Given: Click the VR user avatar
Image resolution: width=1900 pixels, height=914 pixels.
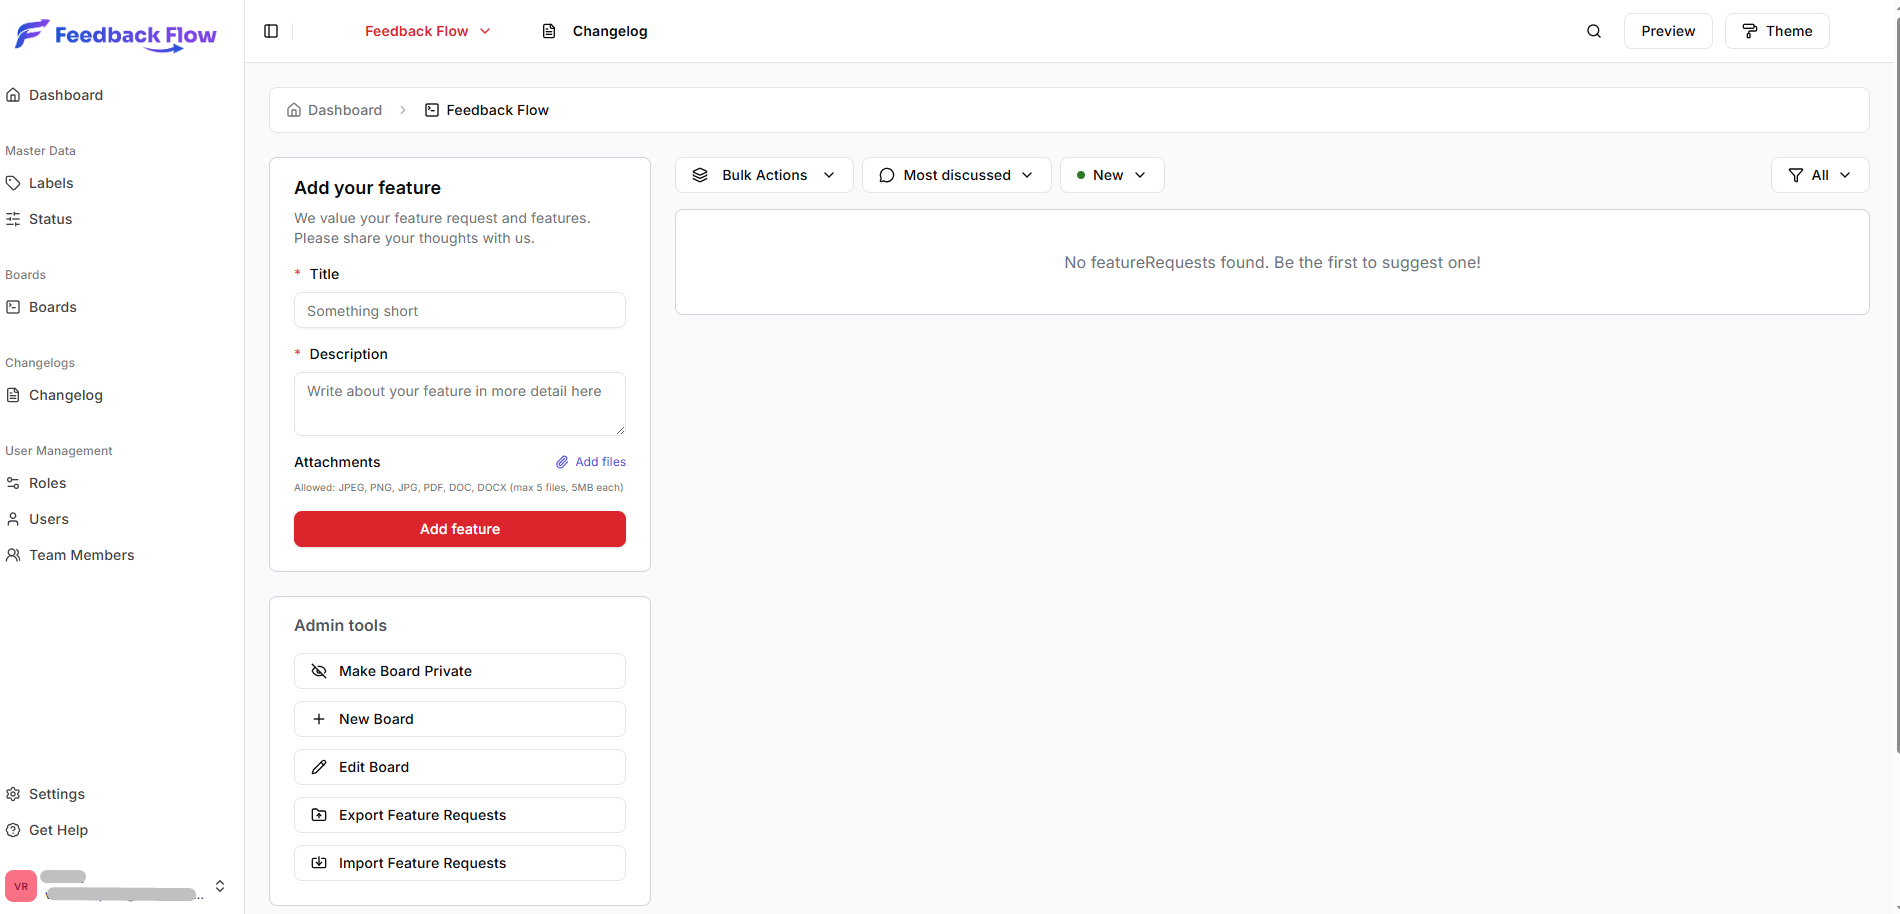Looking at the screenshot, I should pos(21,886).
